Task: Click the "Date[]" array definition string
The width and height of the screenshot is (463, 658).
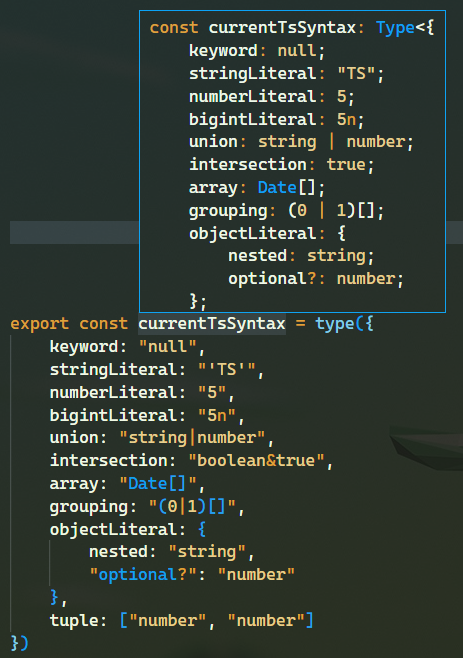Action: (x=158, y=484)
